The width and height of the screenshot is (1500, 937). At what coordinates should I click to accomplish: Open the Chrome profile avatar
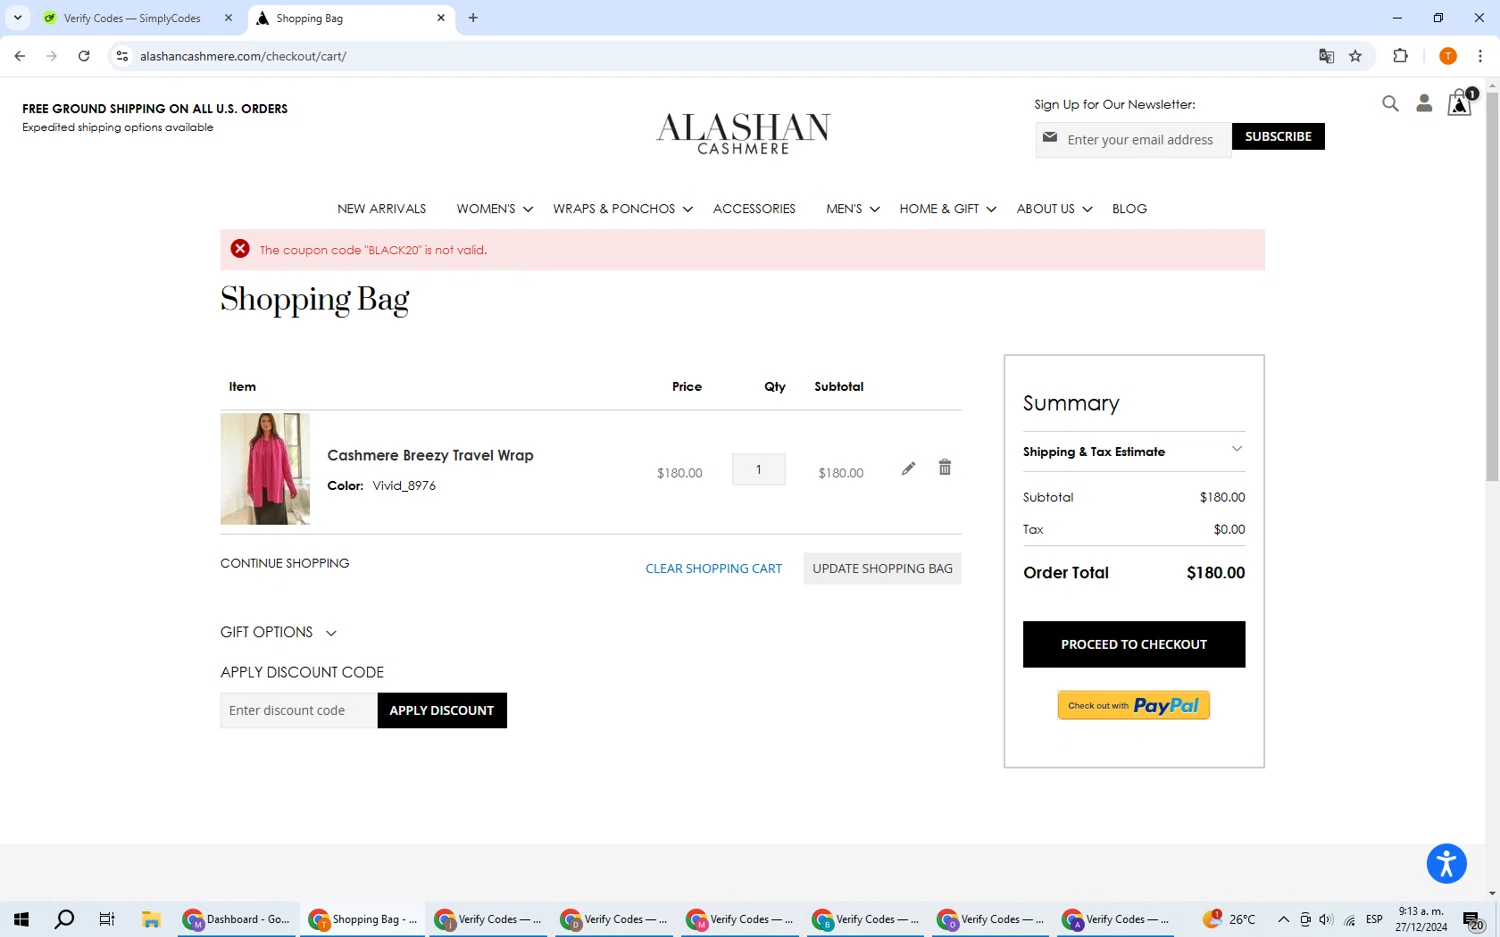click(1447, 56)
